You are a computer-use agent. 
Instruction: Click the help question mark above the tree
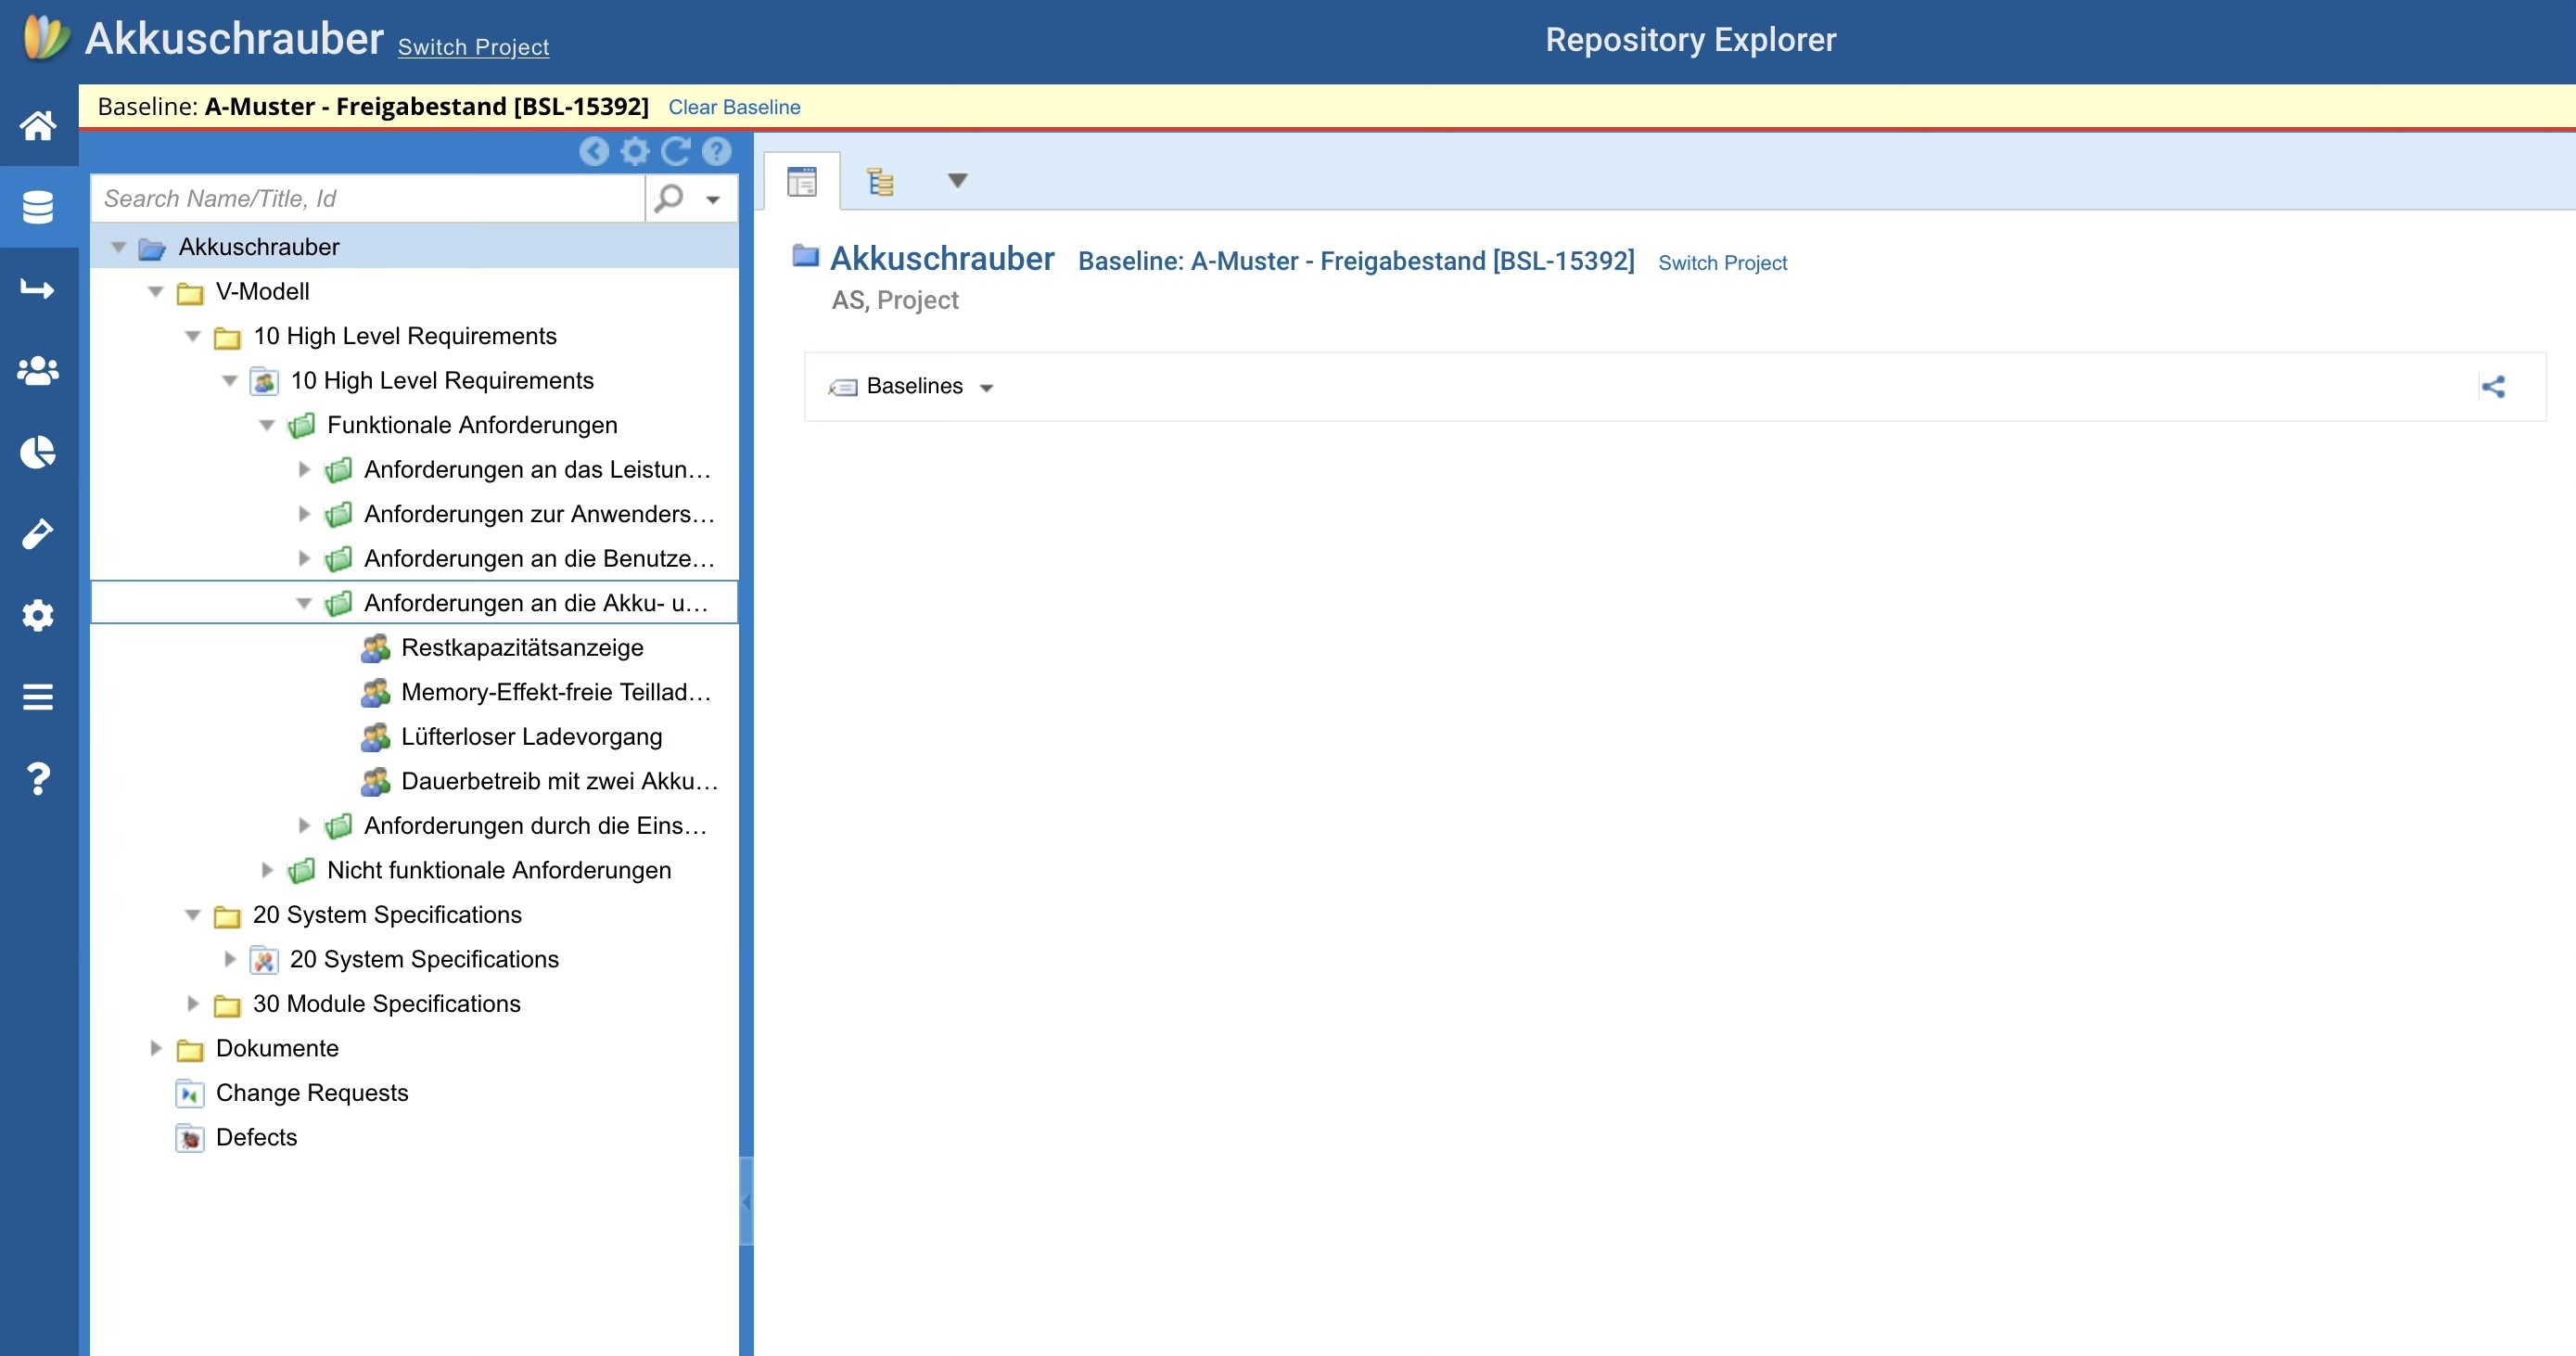(x=716, y=151)
